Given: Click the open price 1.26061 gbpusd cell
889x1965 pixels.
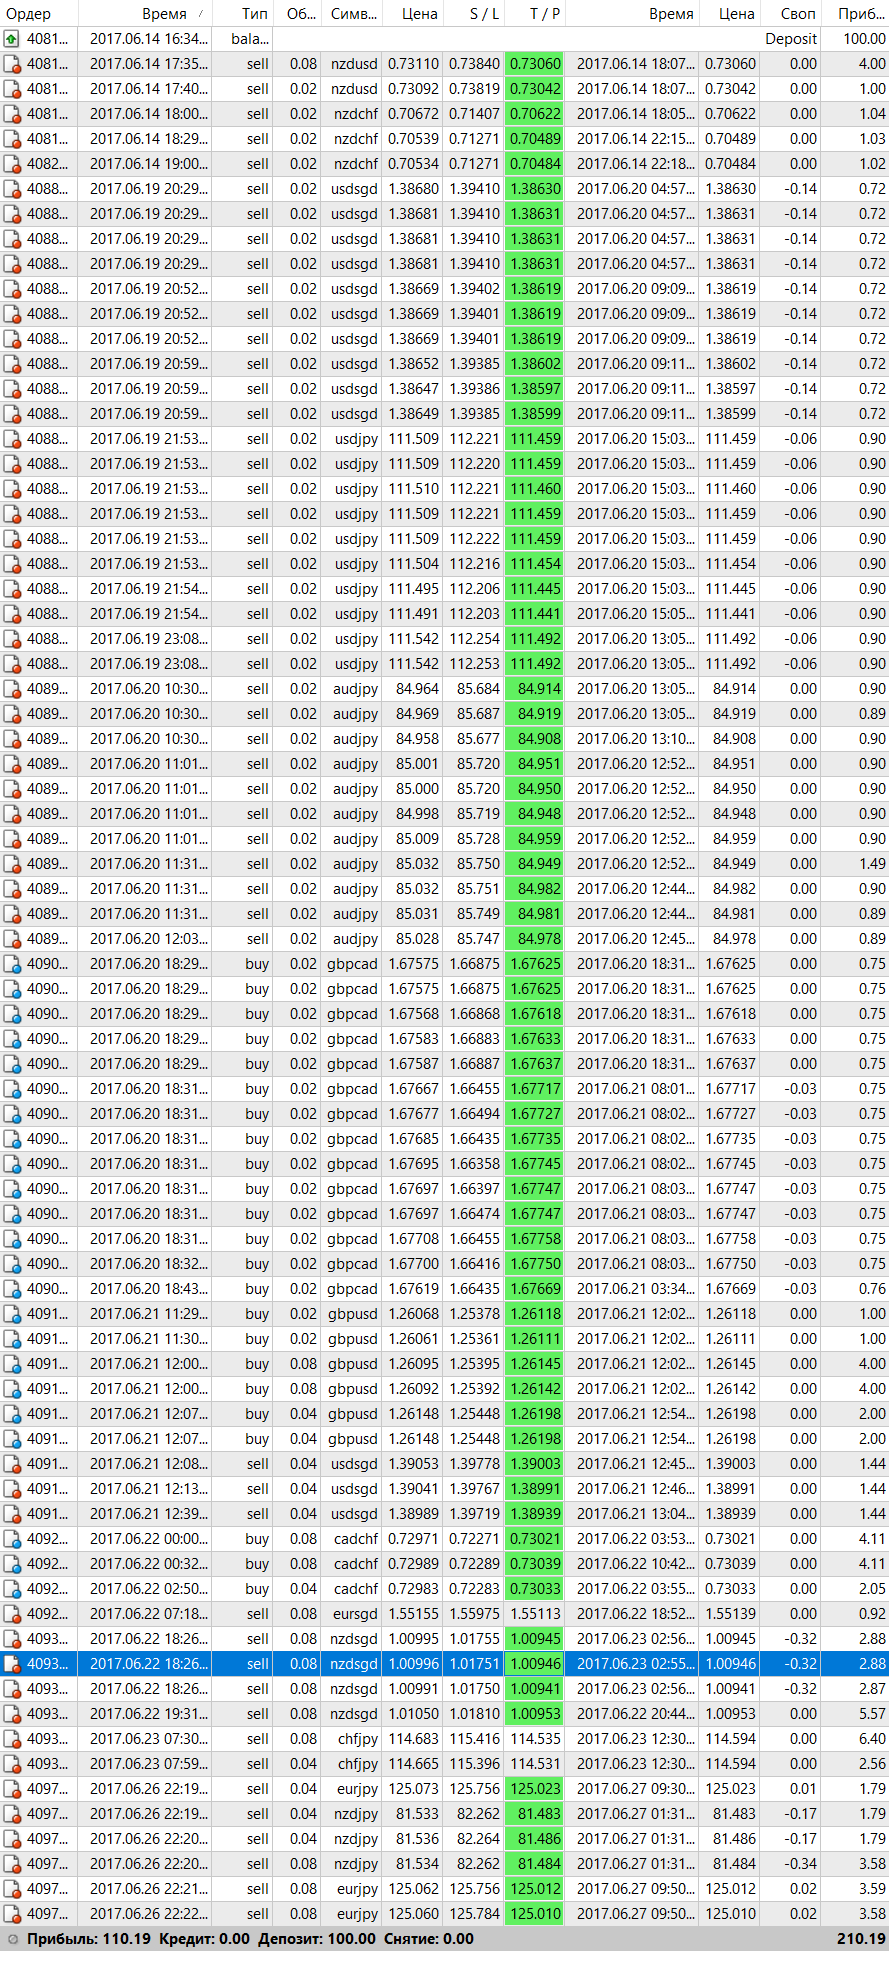Looking at the screenshot, I should (413, 1339).
